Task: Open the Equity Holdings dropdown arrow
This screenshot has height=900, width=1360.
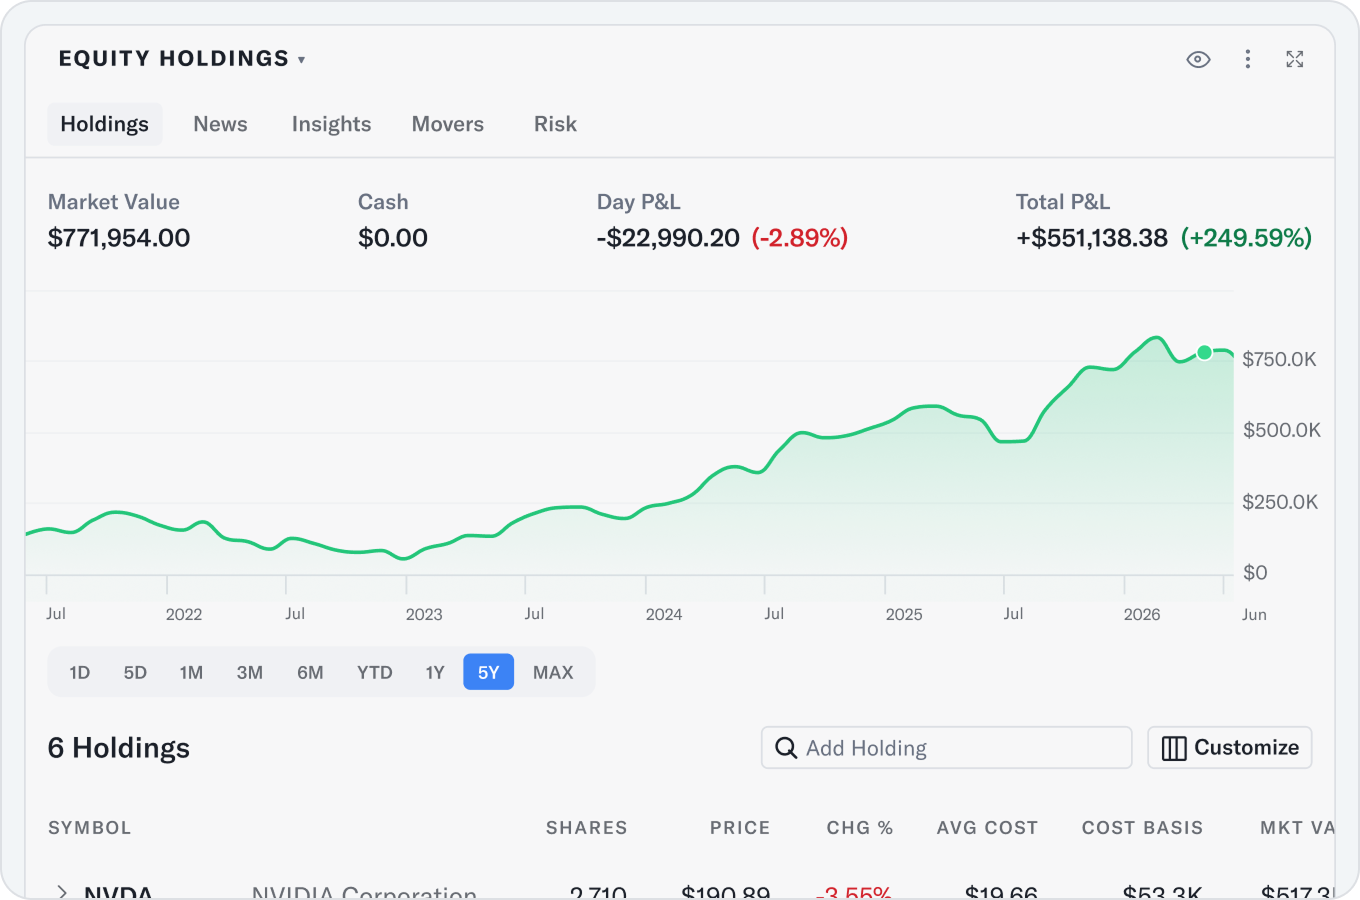Action: tap(301, 60)
